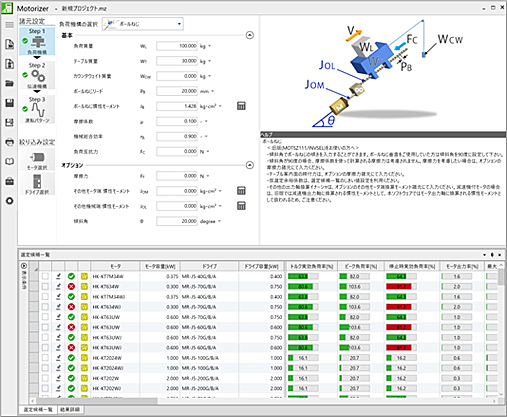Open degree unit dropdown for tilt angle
This screenshot has height=417, width=507.
pyautogui.click(x=219, y=221)
